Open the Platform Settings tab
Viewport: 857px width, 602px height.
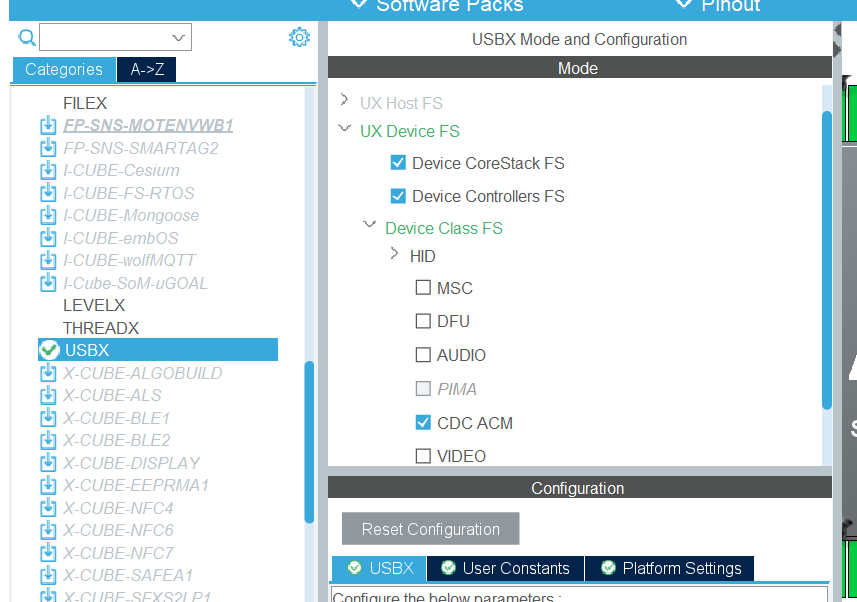pos(670,568)
